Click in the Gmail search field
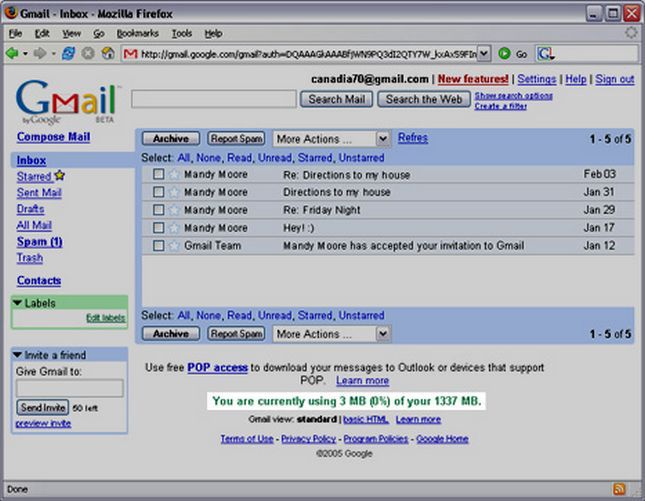 pos(214,99)
